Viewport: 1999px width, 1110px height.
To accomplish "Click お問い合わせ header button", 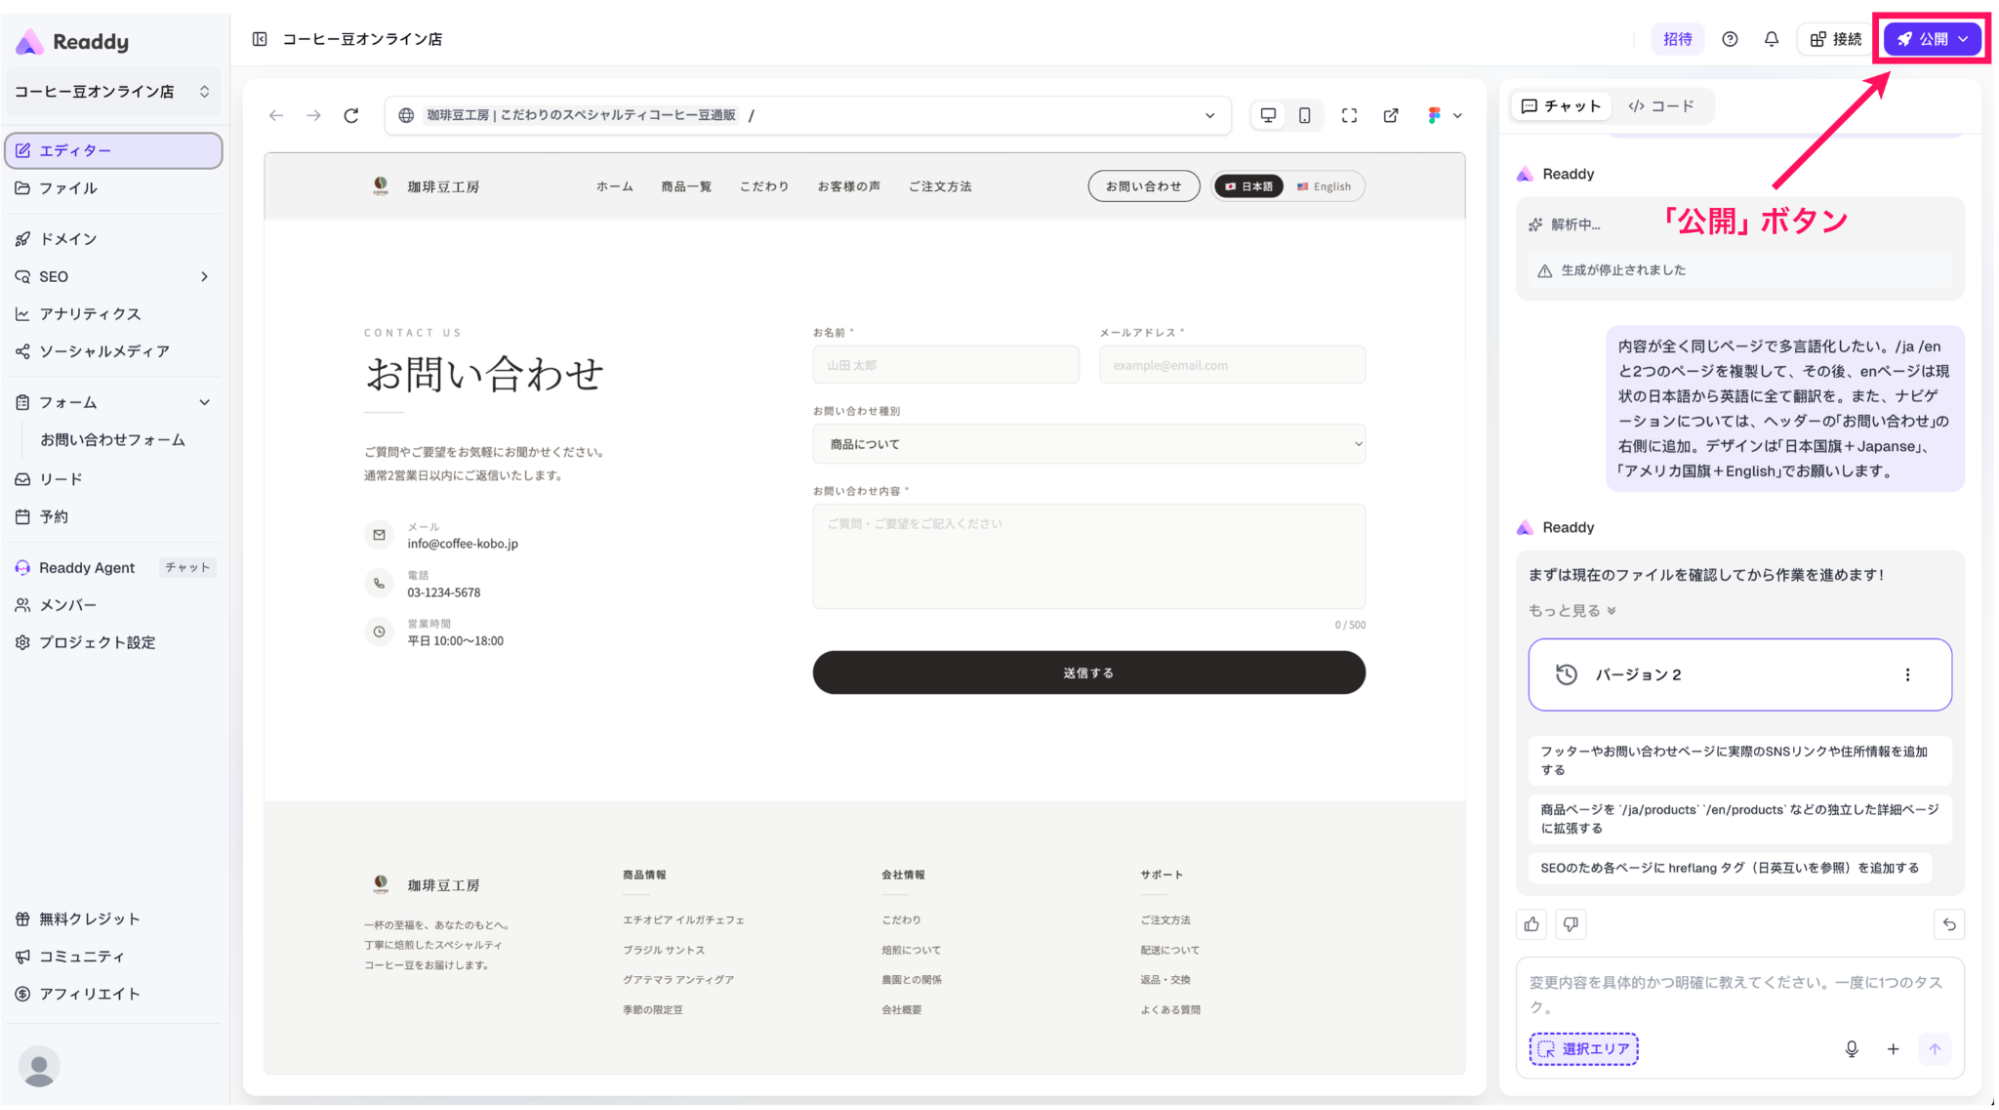I will coord(1143,186).
